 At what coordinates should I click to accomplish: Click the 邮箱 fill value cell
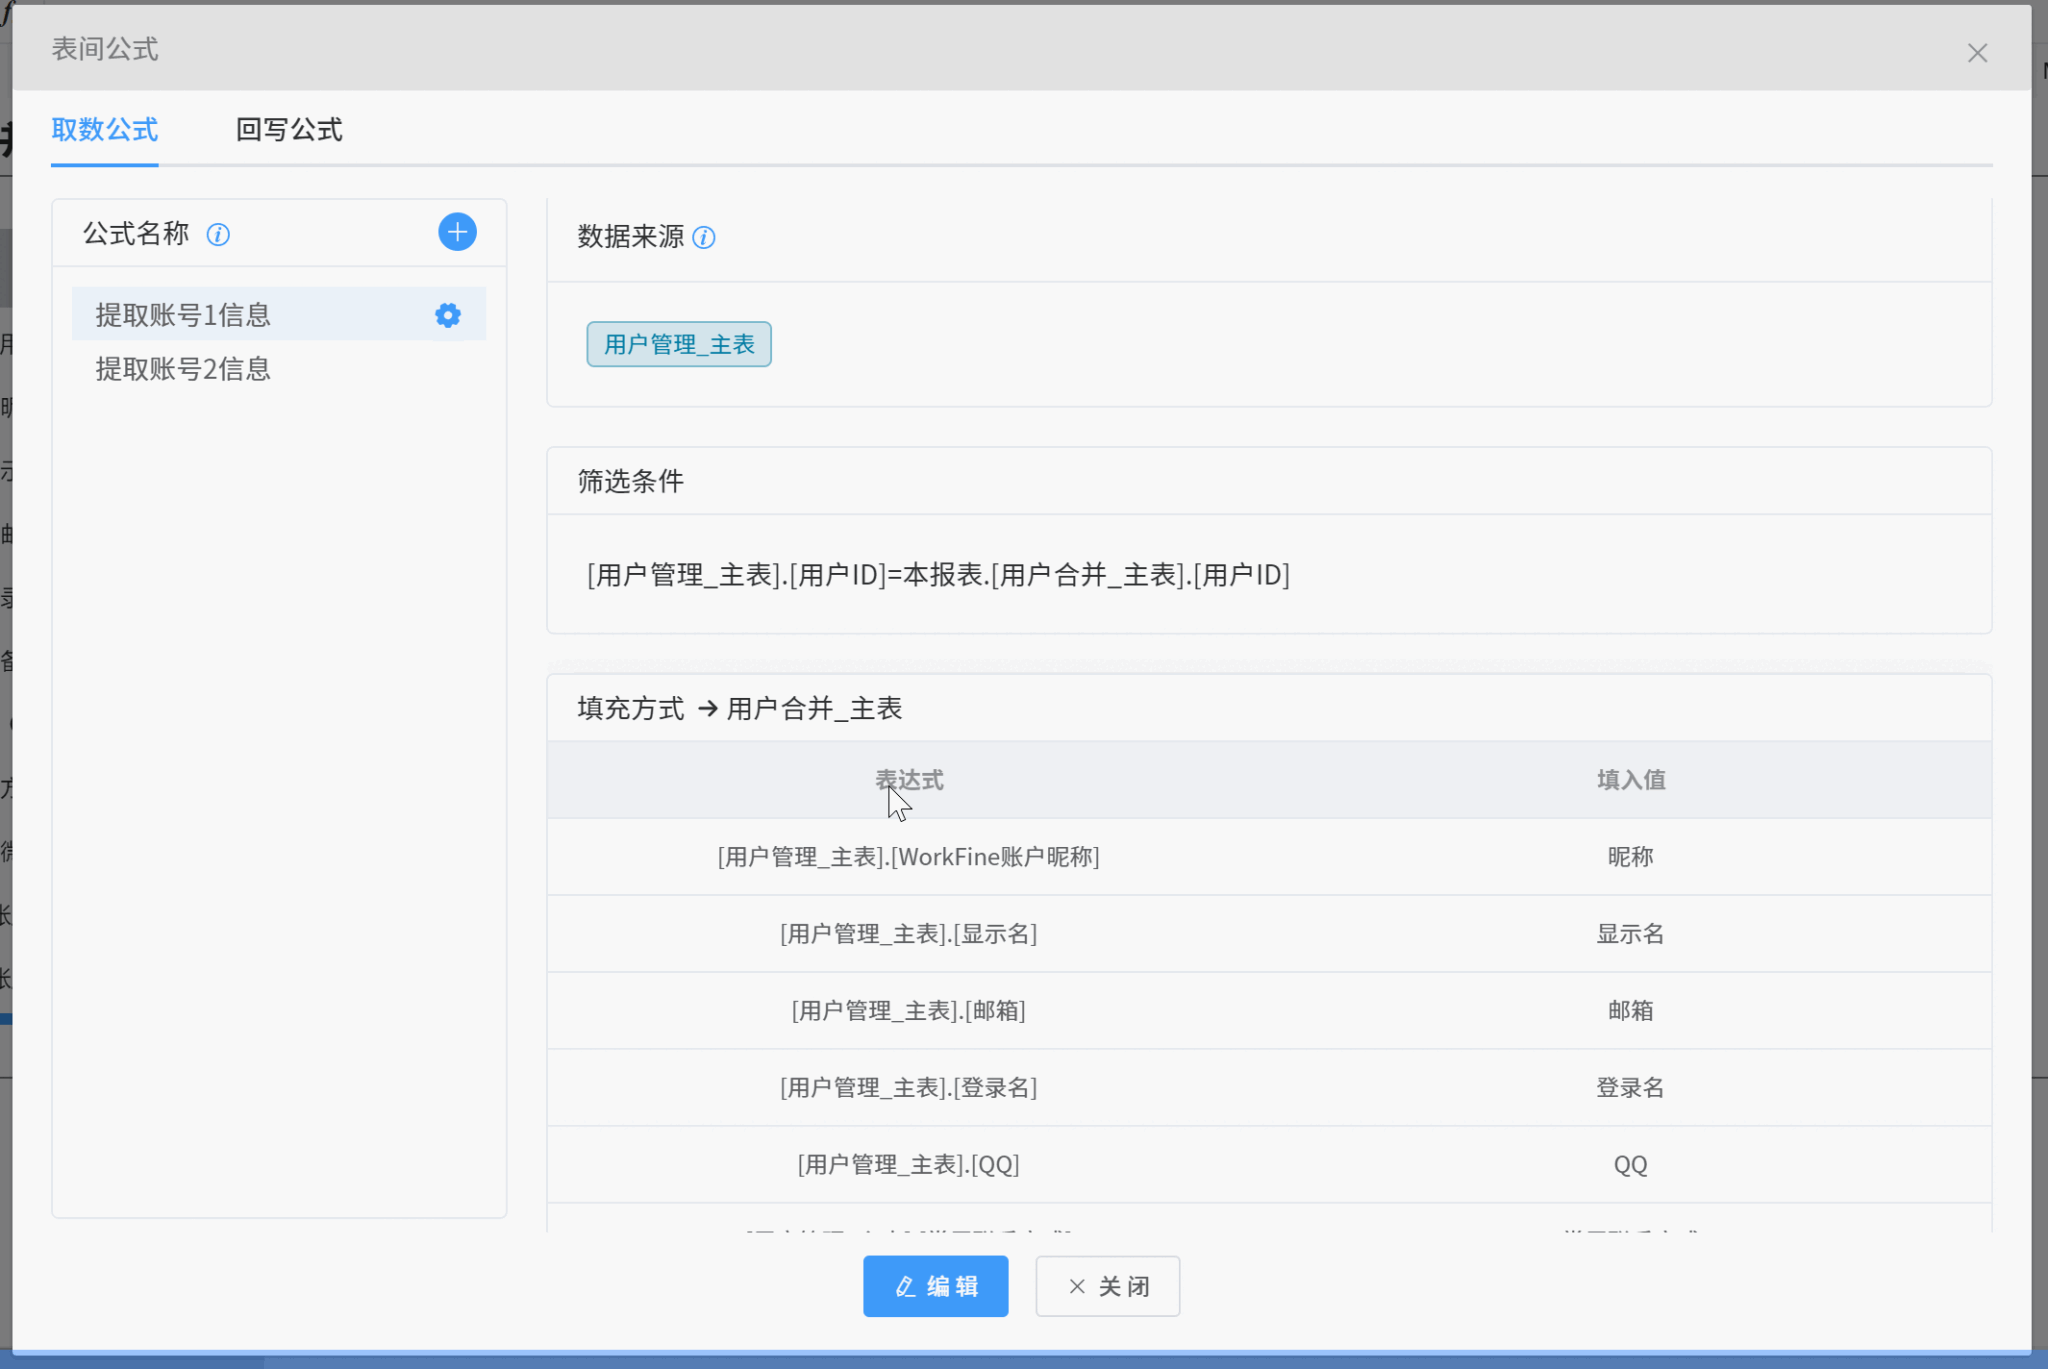(1631, 1011)
